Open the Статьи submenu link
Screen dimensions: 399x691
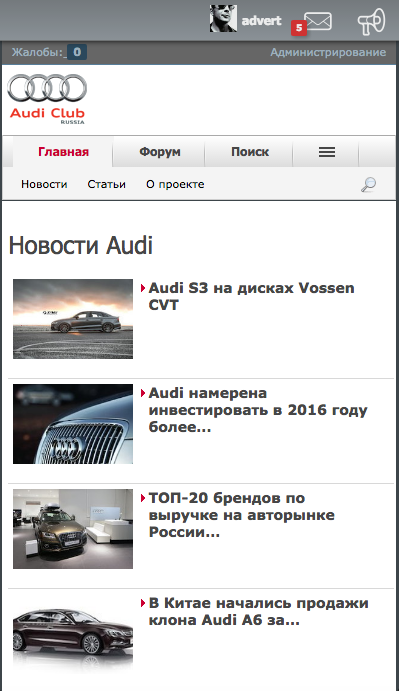pos(106,184)
